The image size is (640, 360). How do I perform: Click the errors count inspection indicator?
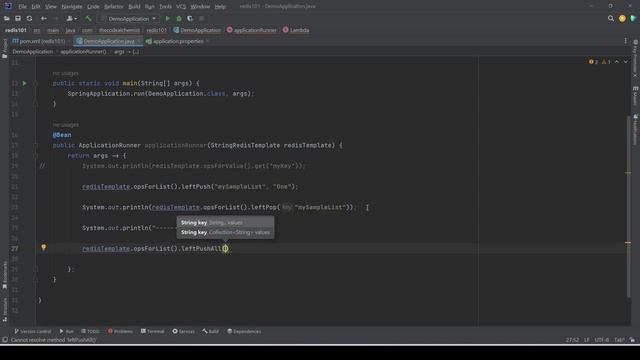(593, 62)
